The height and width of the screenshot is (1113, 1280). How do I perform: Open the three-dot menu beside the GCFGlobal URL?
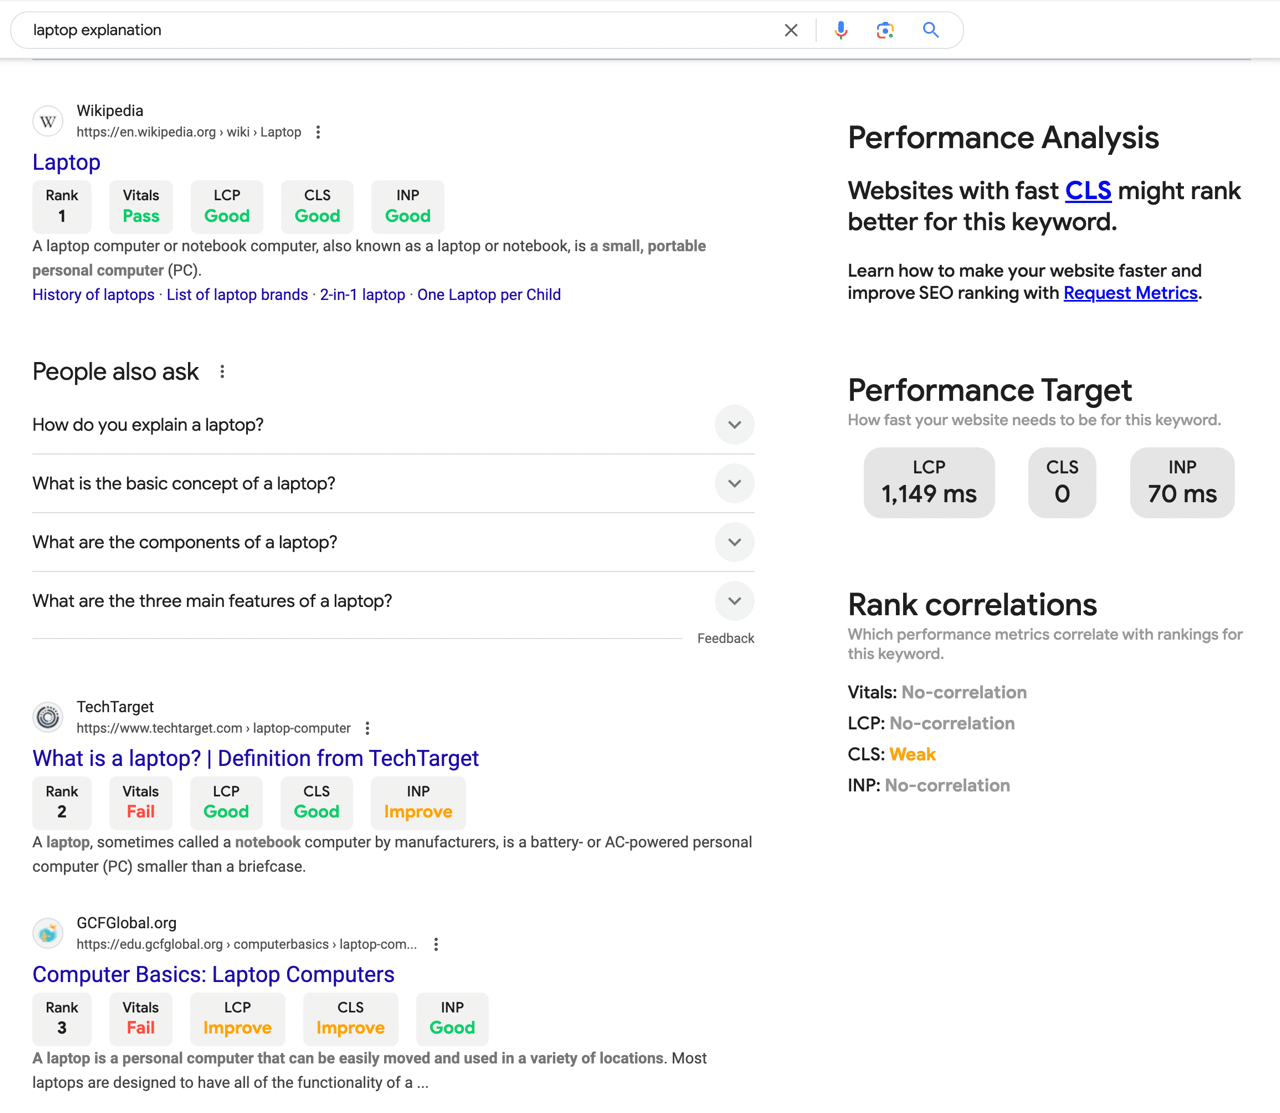(436, 944)
